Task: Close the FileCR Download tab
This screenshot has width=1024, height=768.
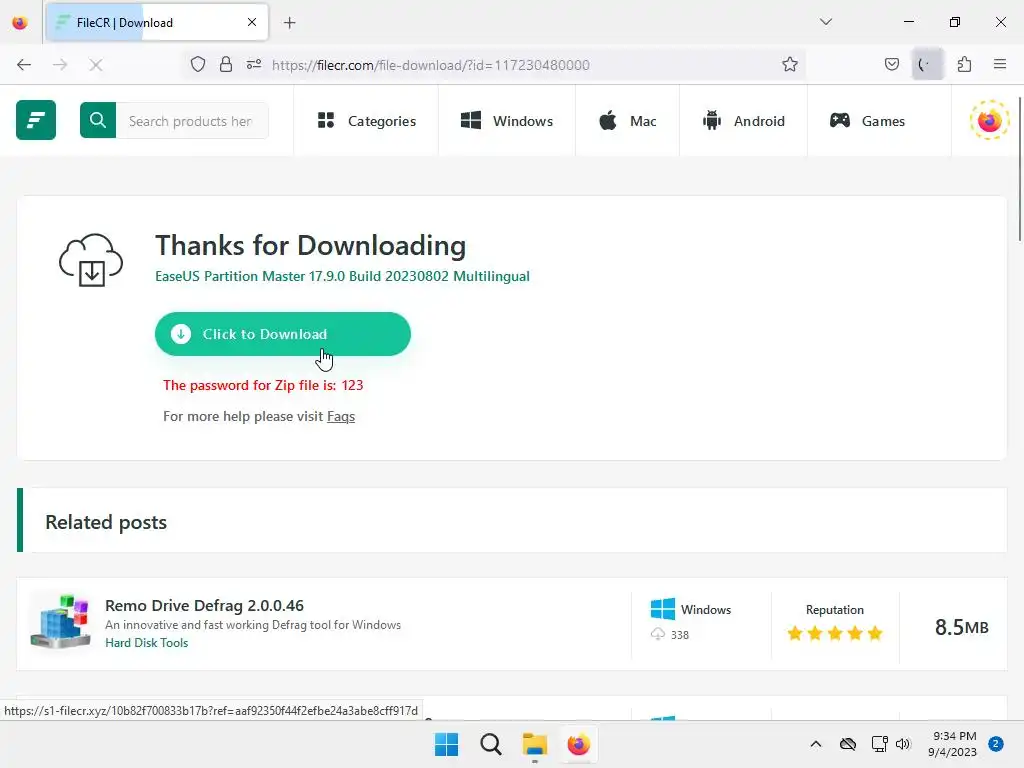Action: point(252,22)
